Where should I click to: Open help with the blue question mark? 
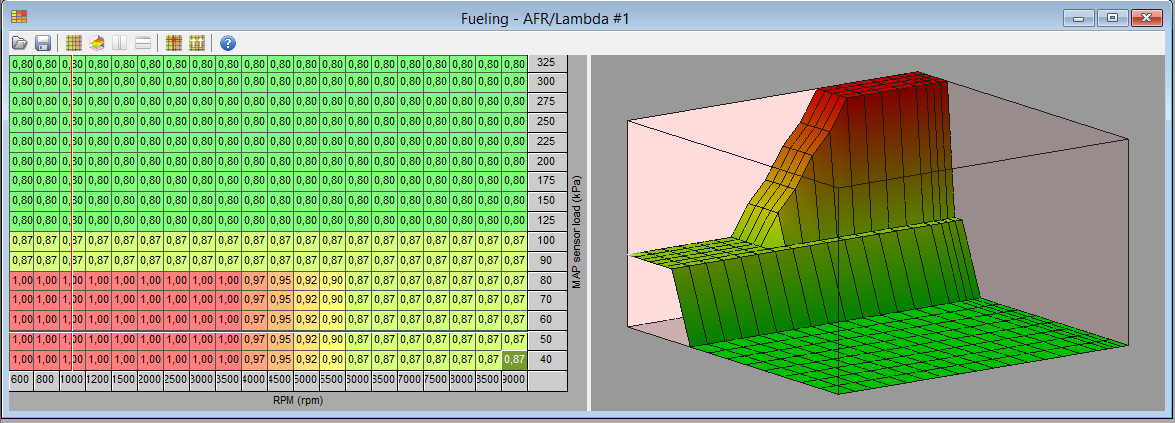(x=227, y=43)
